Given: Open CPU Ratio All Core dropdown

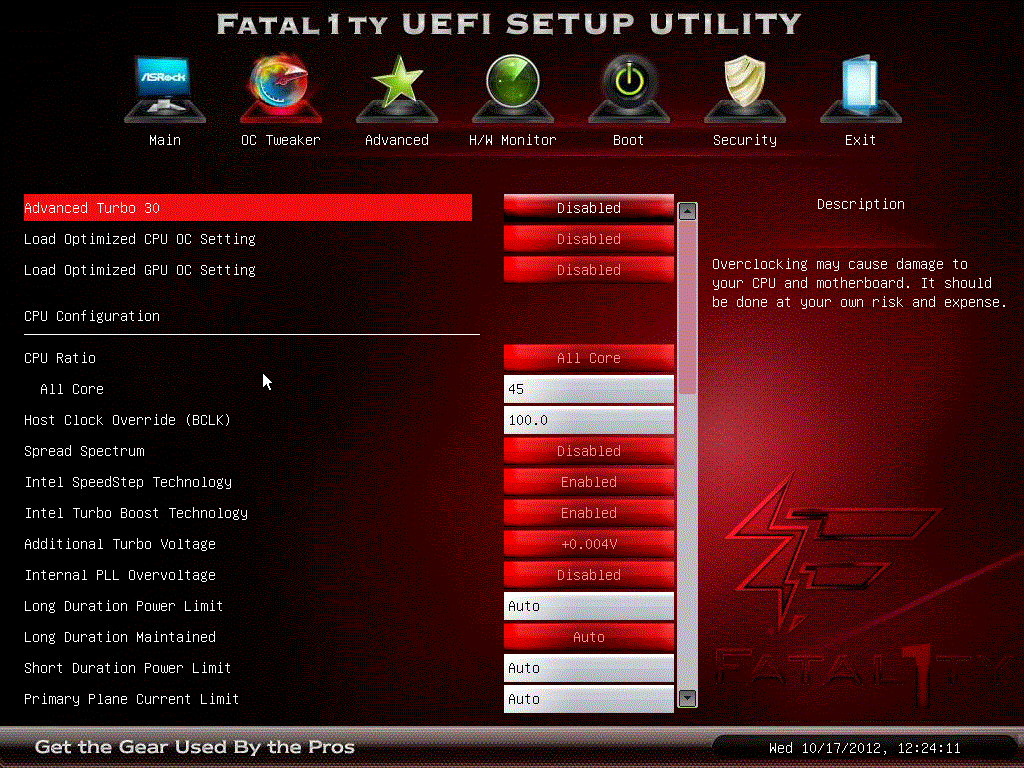Looking at the screenshot, I should coord(588,358).
